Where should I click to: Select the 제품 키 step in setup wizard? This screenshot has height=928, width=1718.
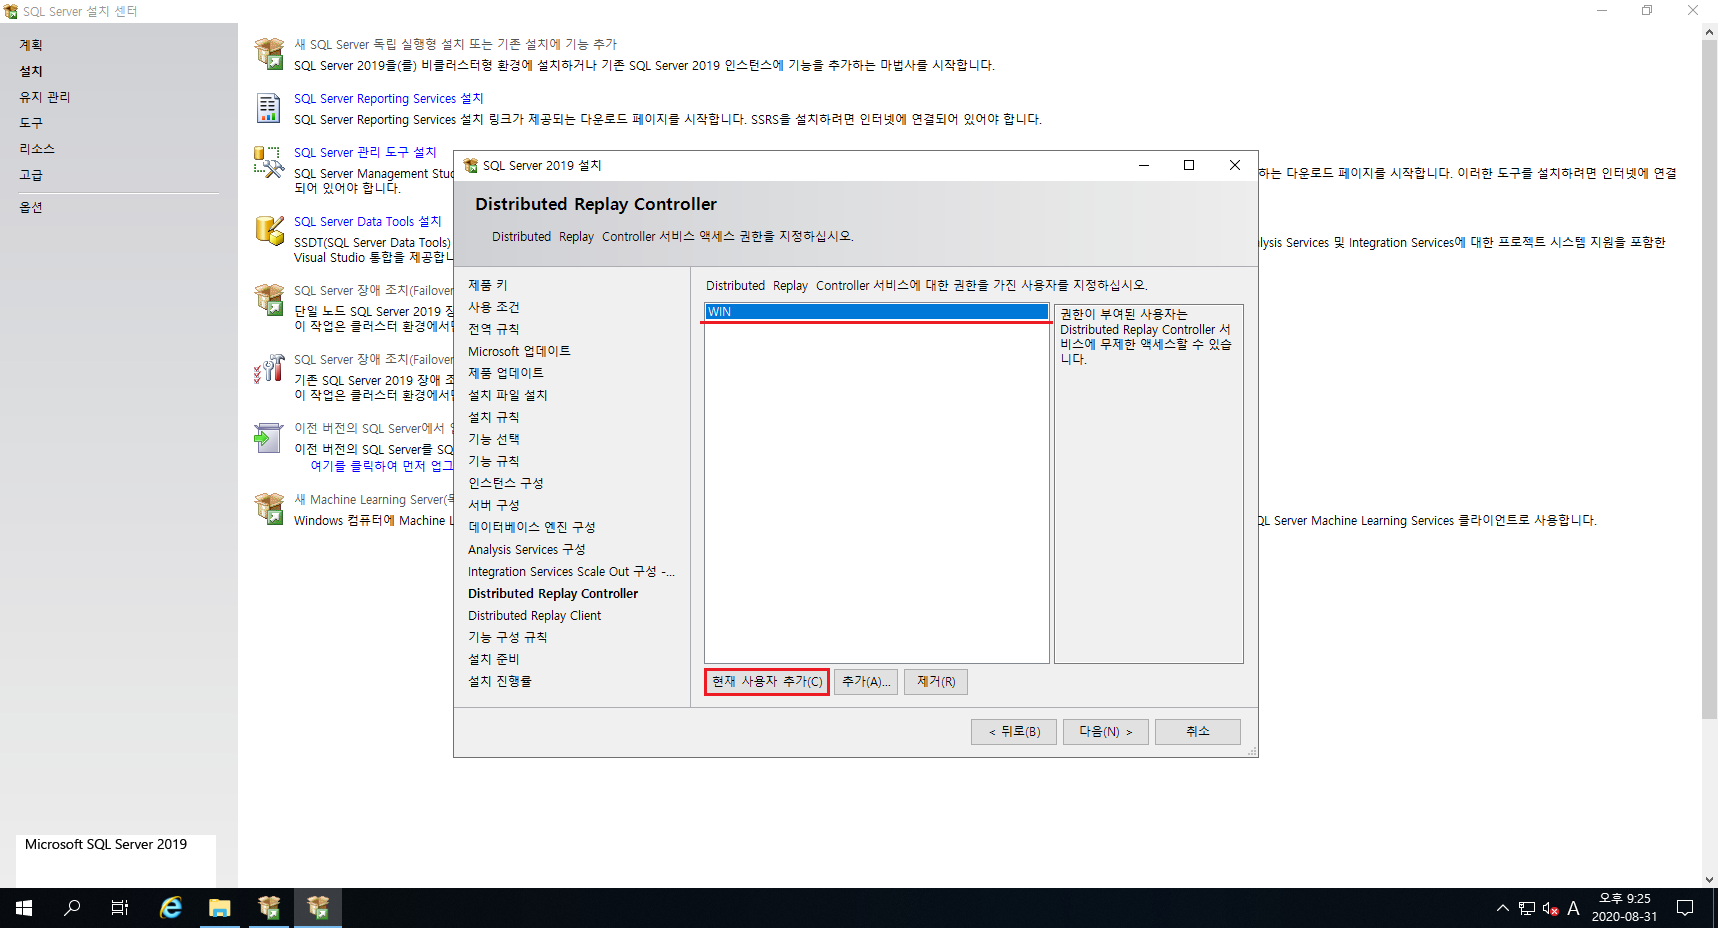tap(488, 285)
